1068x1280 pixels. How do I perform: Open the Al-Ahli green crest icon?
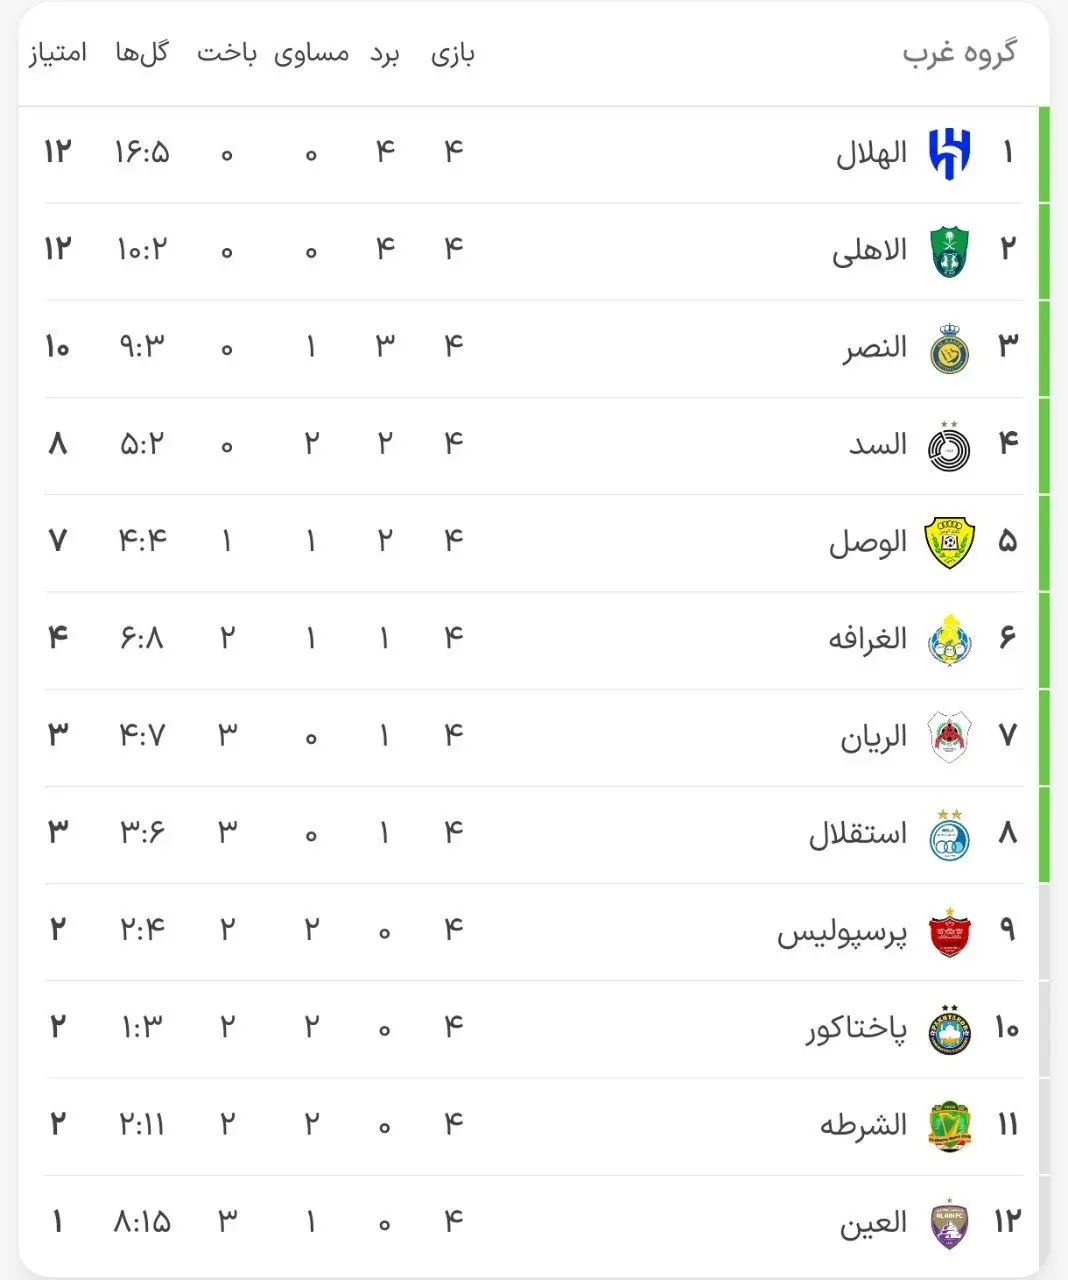(x=948, y=252)
